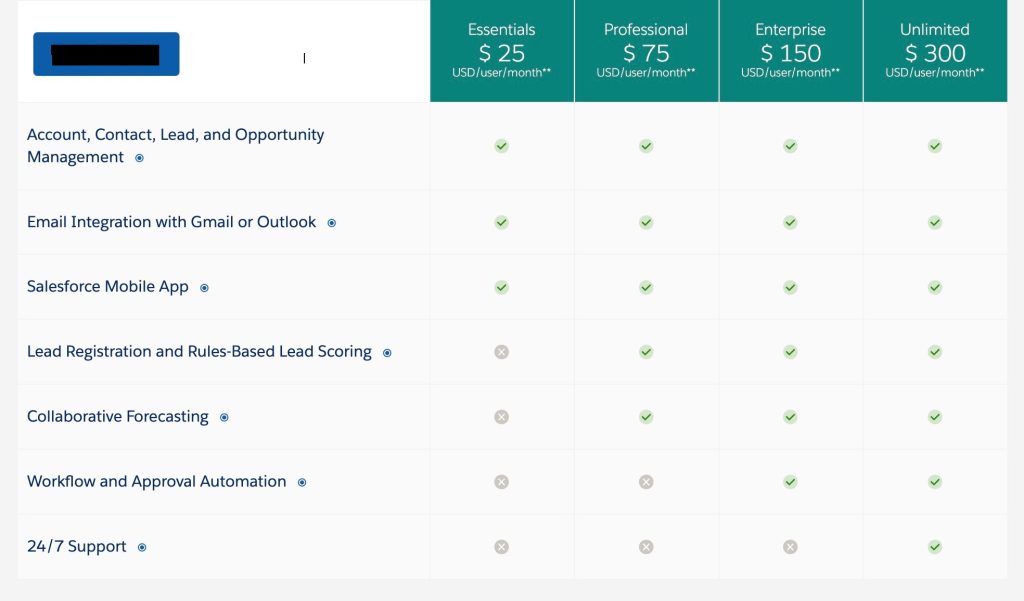This screenshot has width=1024, height=601.
Task: Click the Lead Registration and Rules-Based Lead Scoring link
Action: tap(198, 351)
